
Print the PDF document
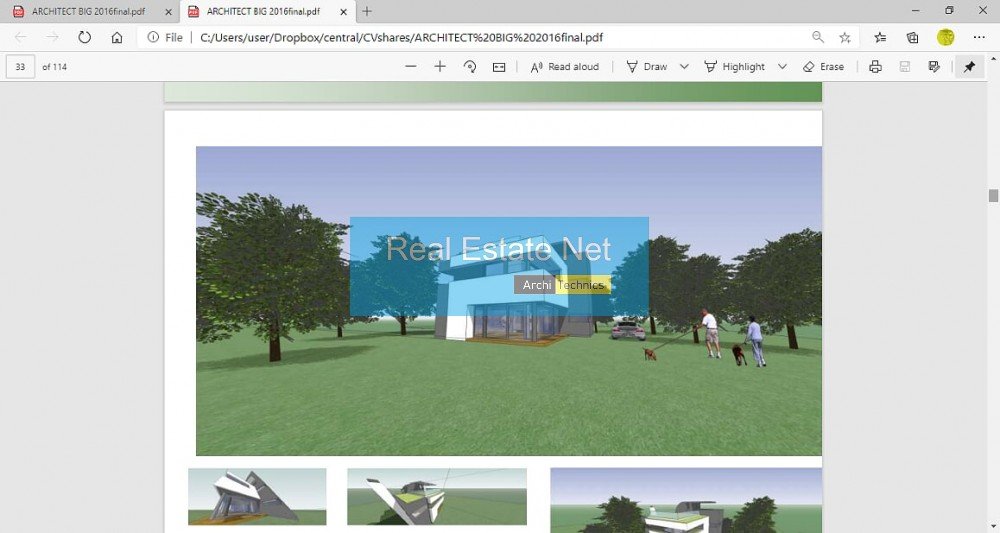[876, 66]
